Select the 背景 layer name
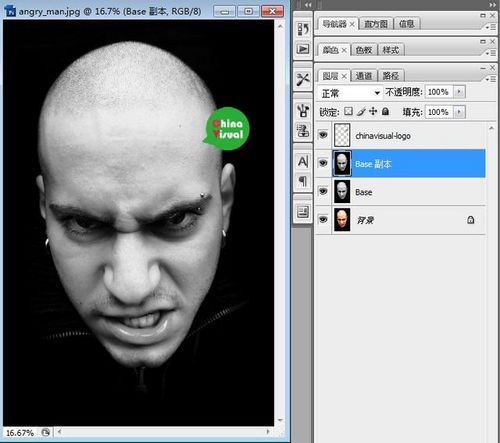 pos(365,220)
